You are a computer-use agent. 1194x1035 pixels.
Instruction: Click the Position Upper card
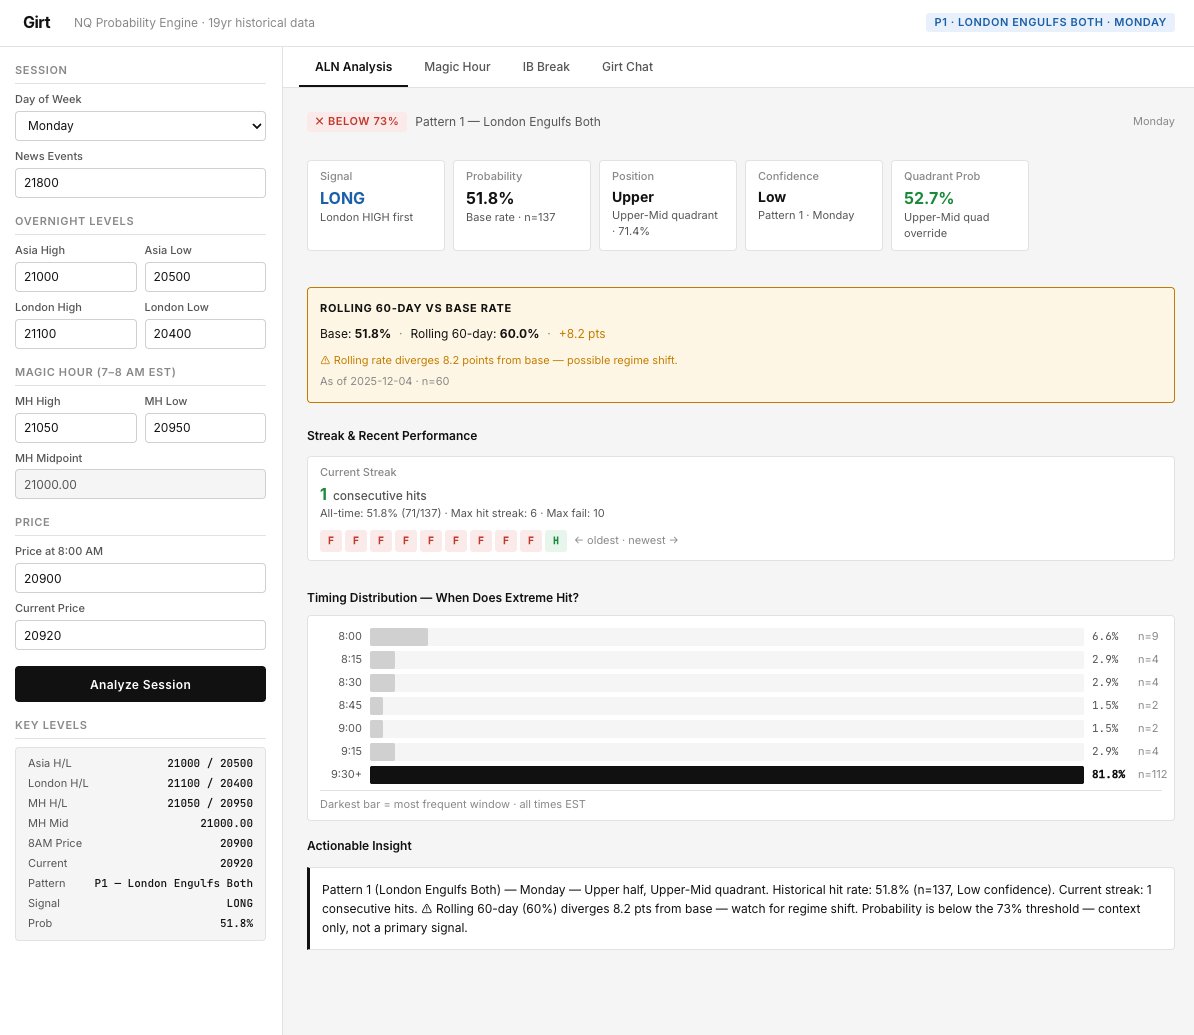pyautogui.click(x=668, y=205)
